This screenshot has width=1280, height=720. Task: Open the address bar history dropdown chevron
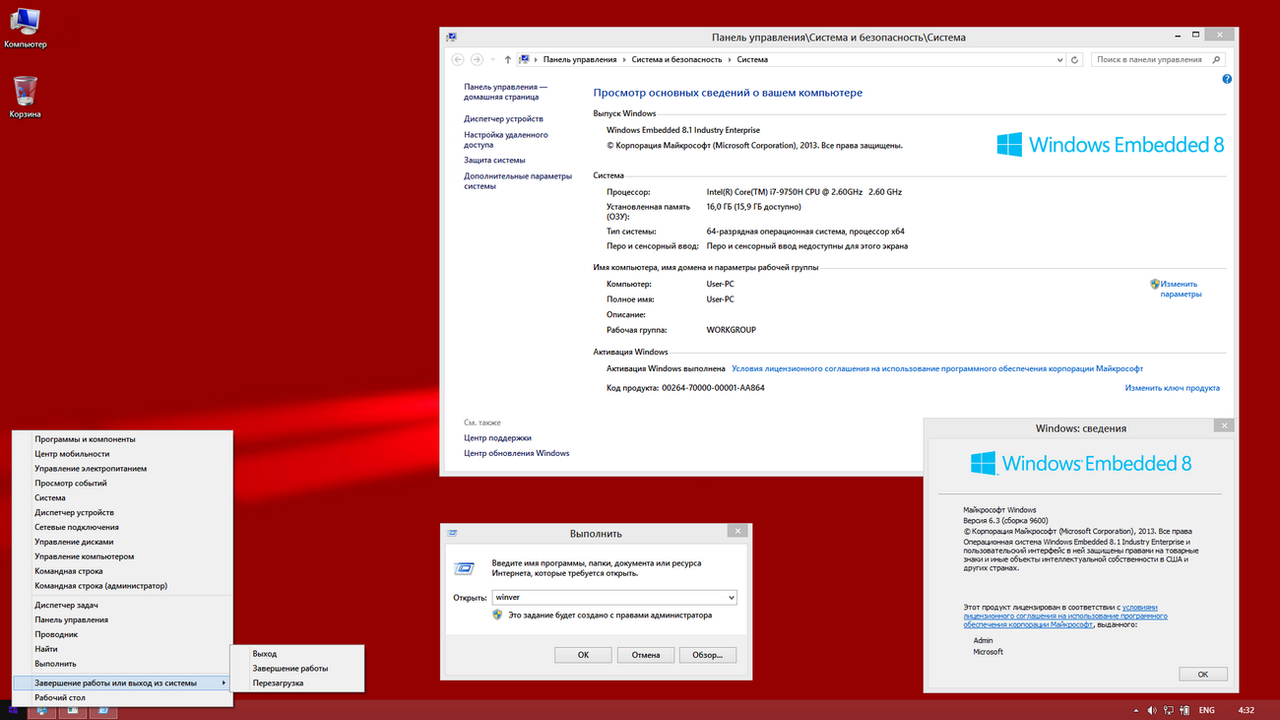(1059, 60)
